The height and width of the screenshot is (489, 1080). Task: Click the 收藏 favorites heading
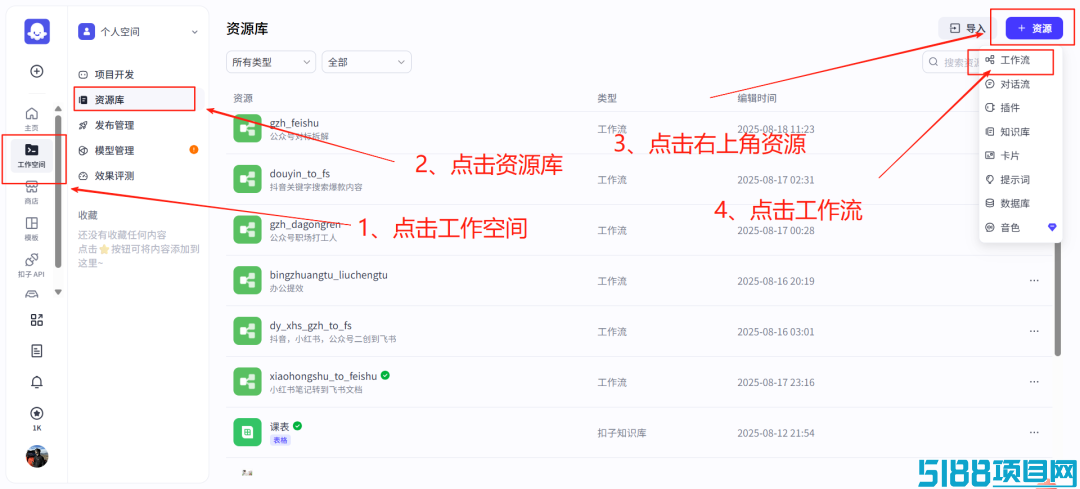(x=88, y=215)
